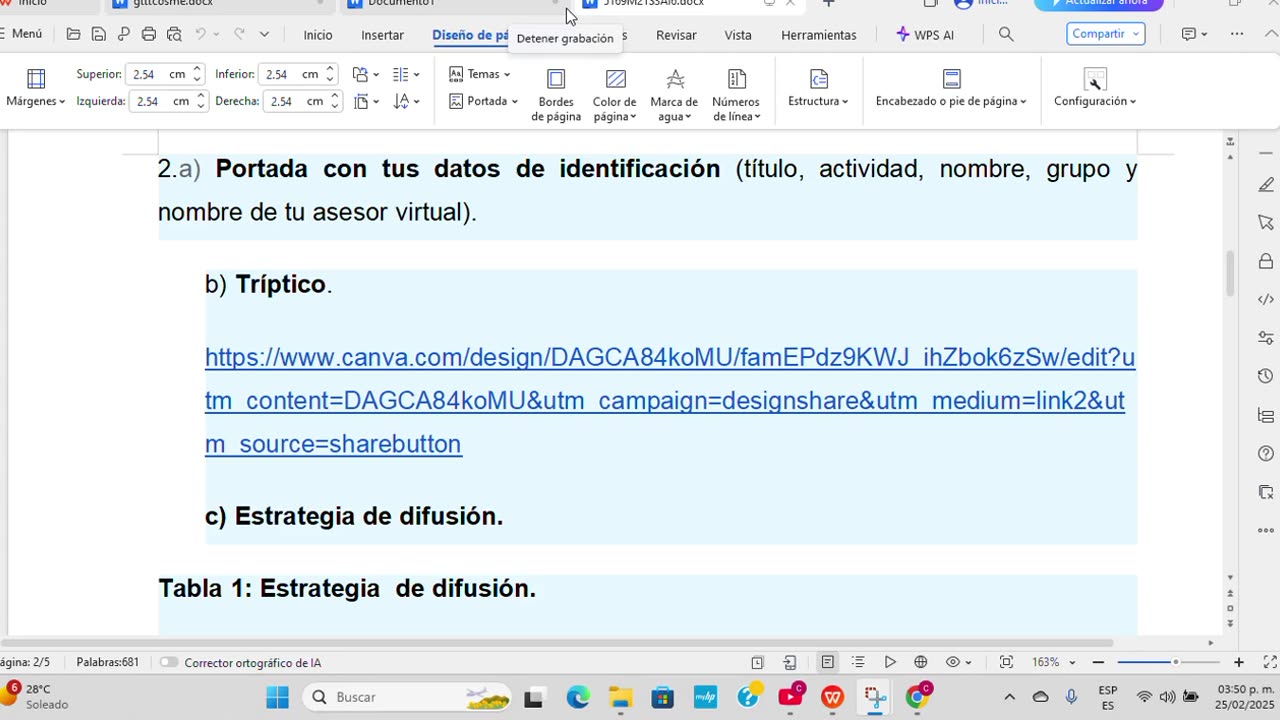The image size is (1280, 720).
Task: Switch to the Inicio tab
Action: (x=318, y=35)
